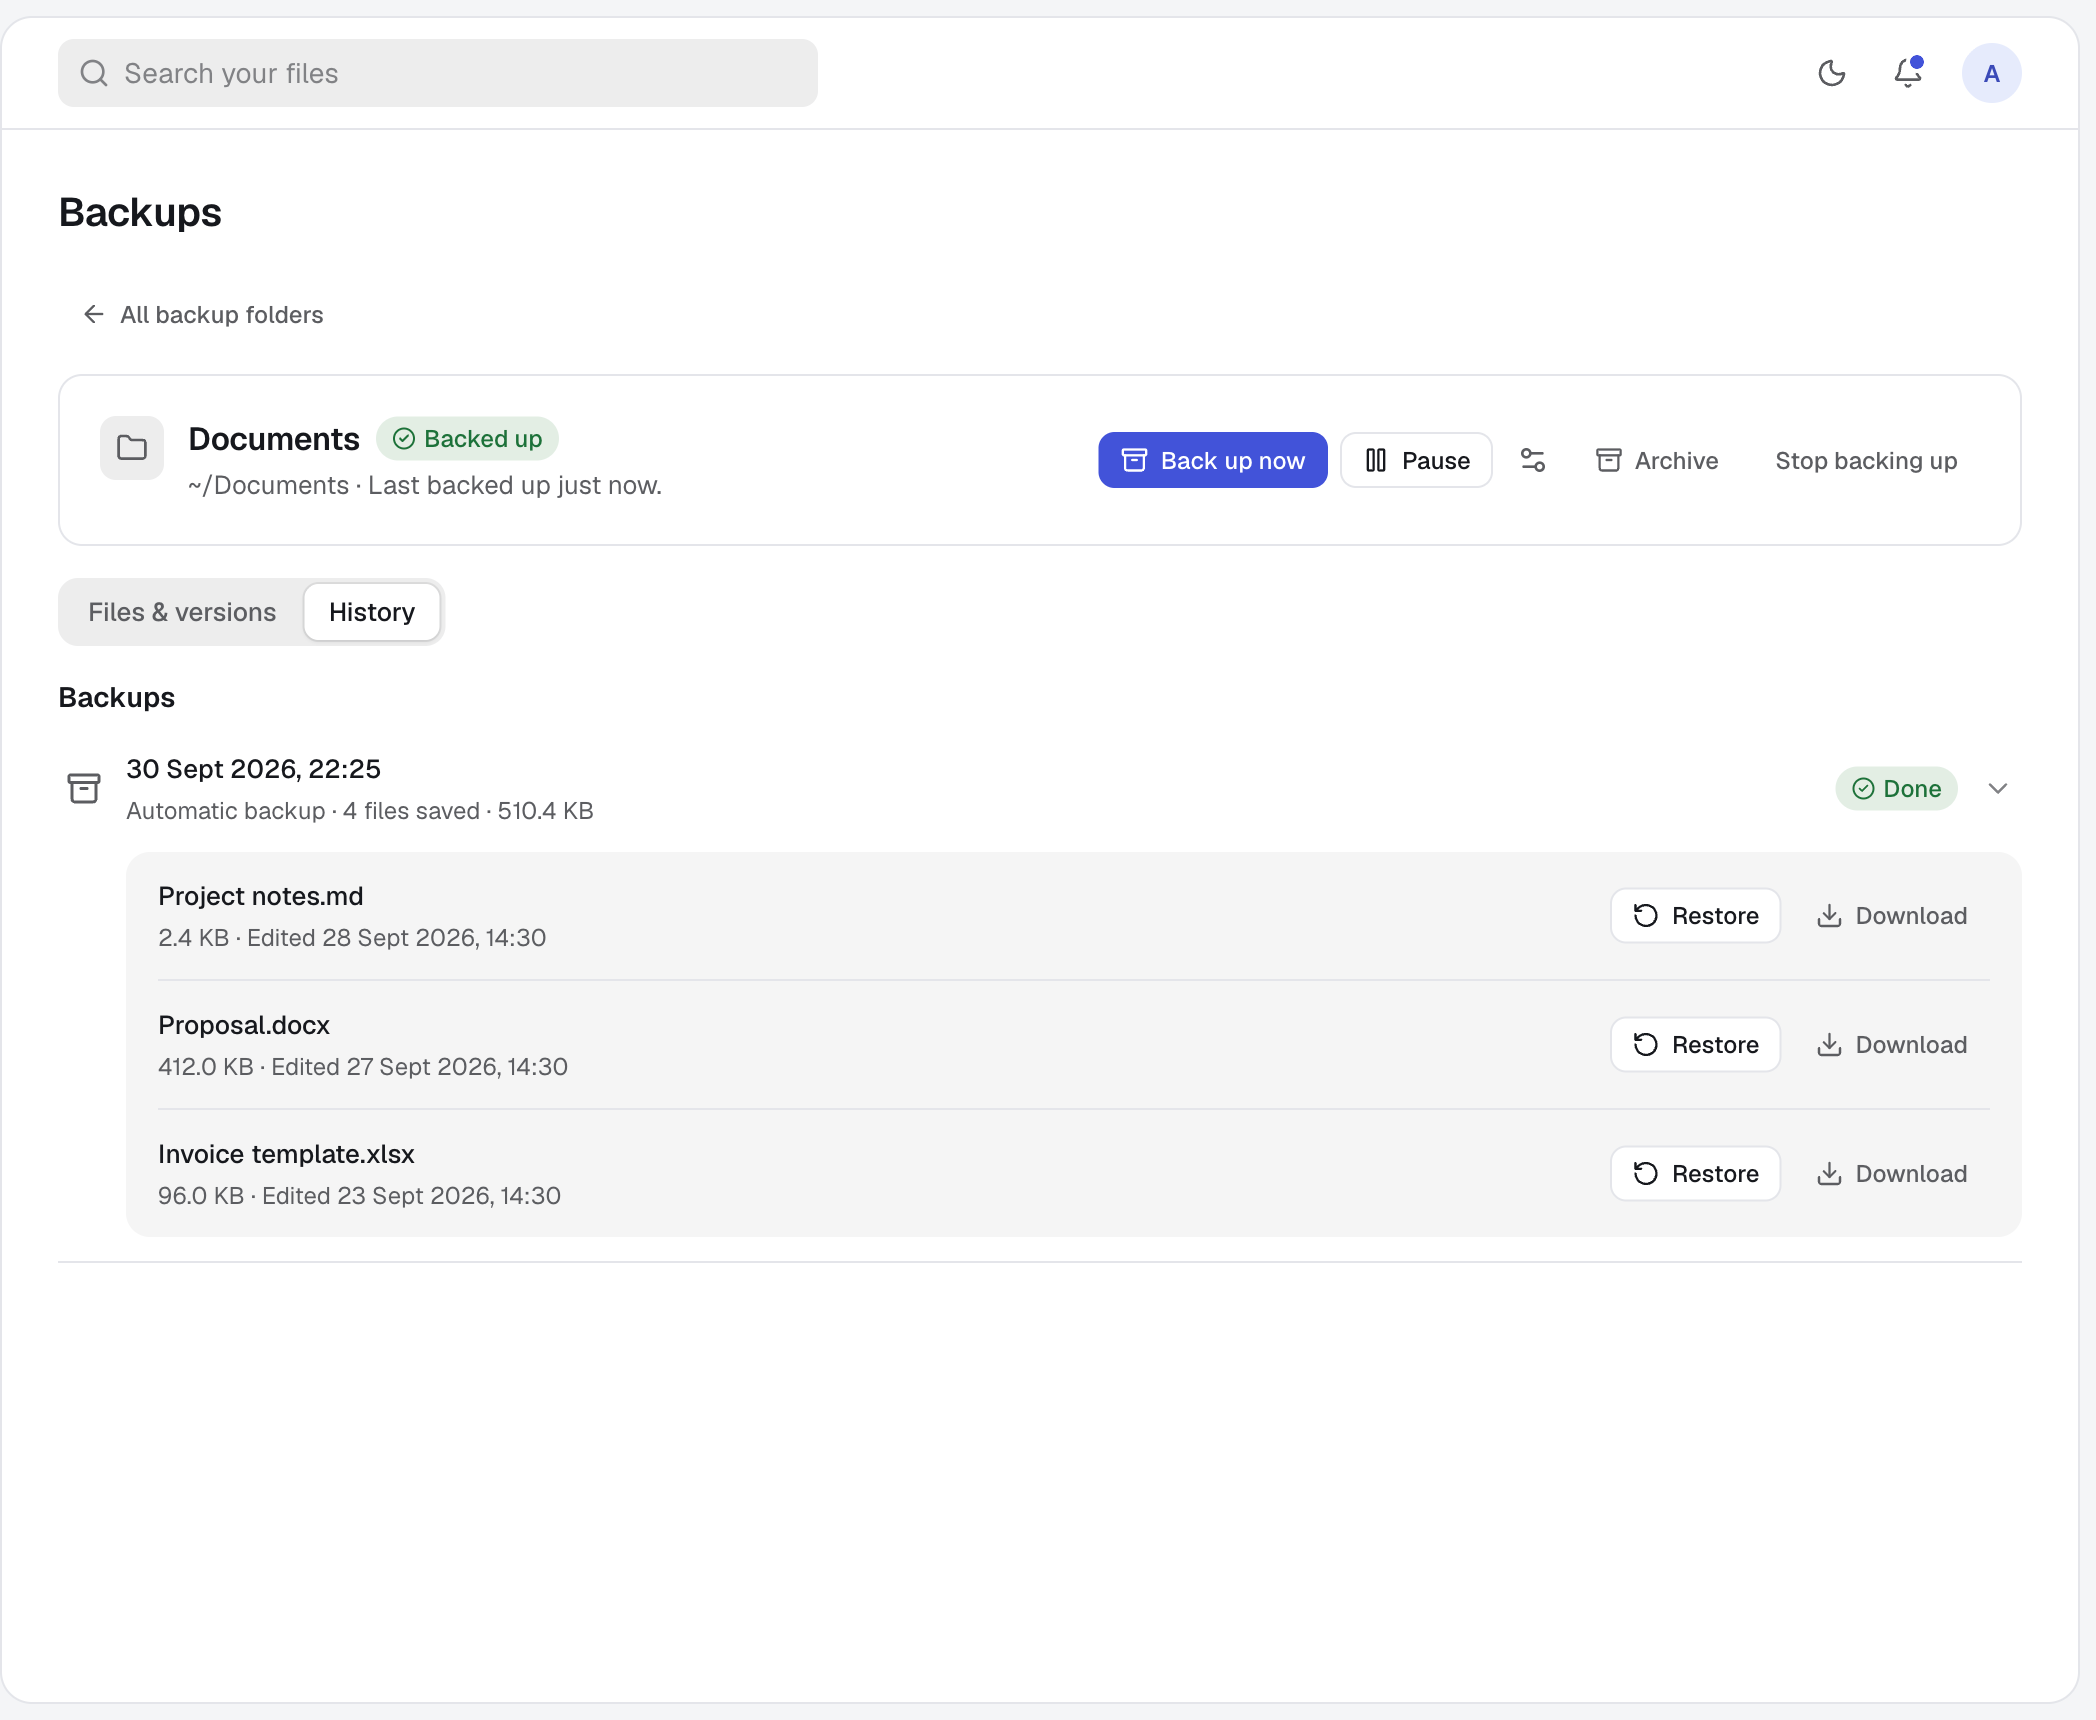Start backup with Back up now
This screenshot has width=2096, height=1720.
pyautogui.click(x=1213, y=460)
